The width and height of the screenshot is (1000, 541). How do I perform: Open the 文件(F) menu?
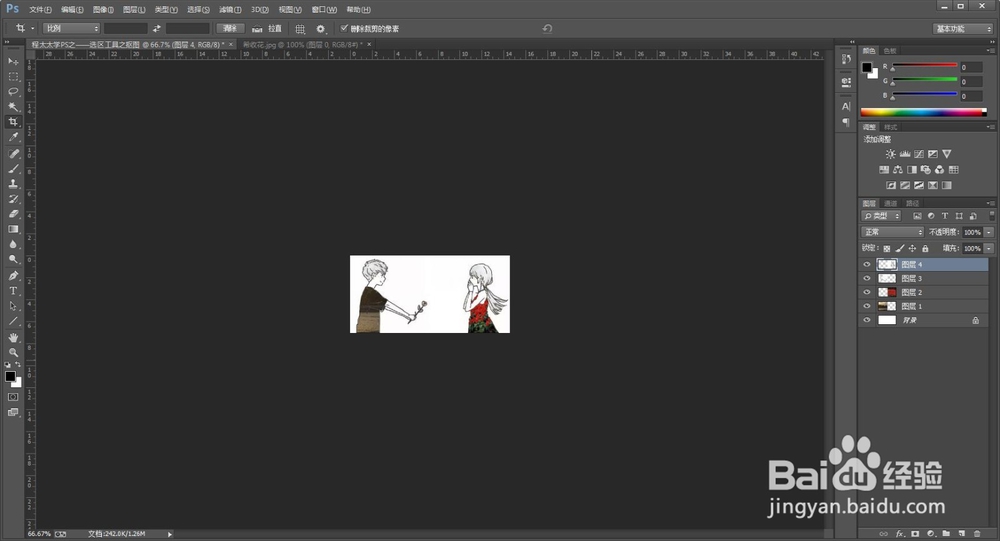(40, 10)
